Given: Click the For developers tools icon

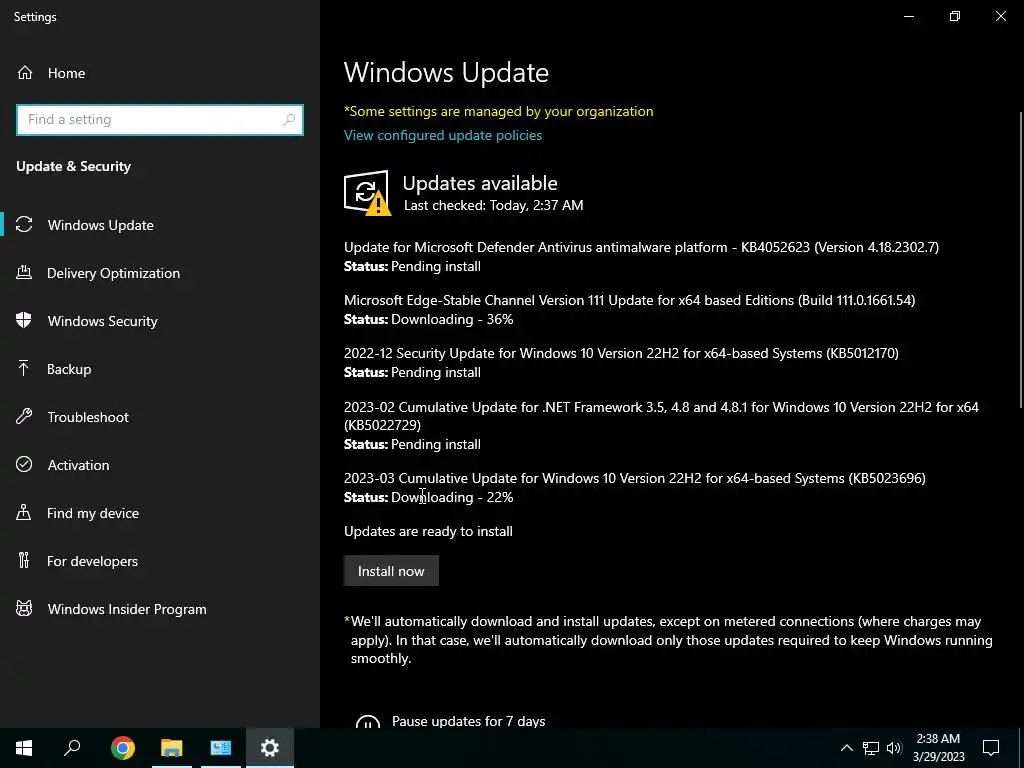Looking at the screenshot, I should point(24,560).
